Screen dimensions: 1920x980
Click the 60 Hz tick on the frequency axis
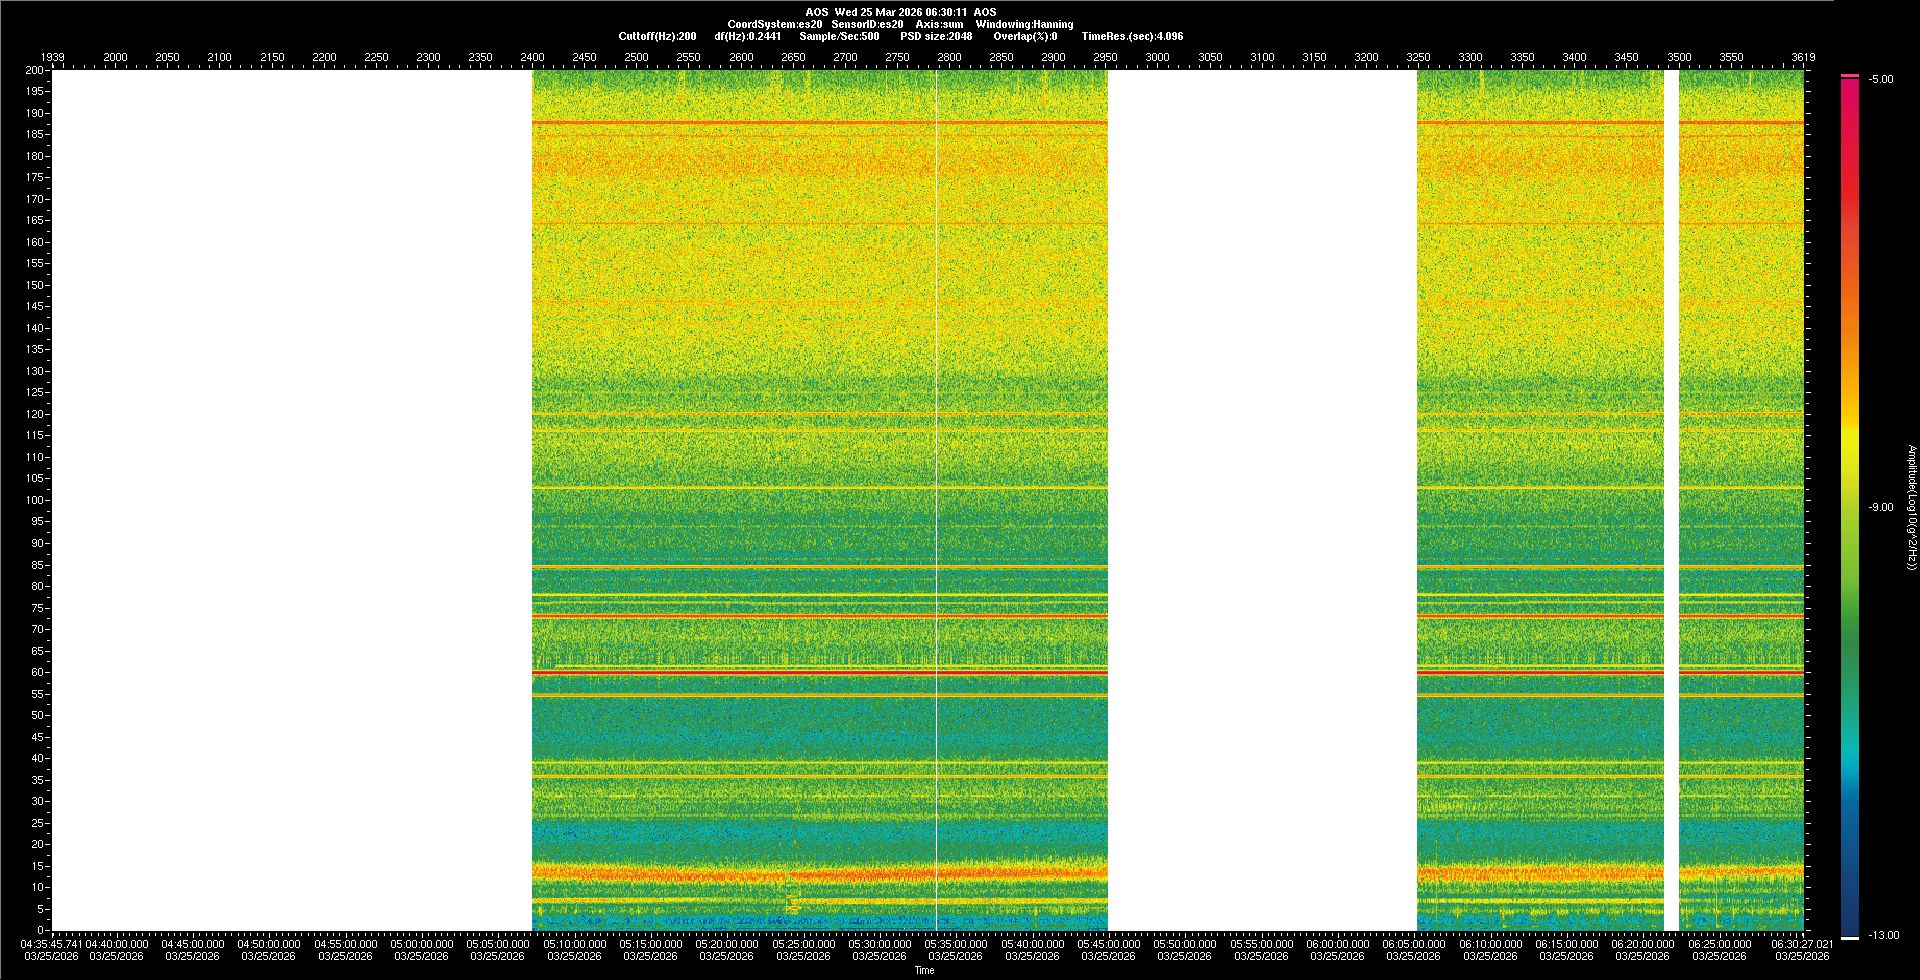point(37,673)
